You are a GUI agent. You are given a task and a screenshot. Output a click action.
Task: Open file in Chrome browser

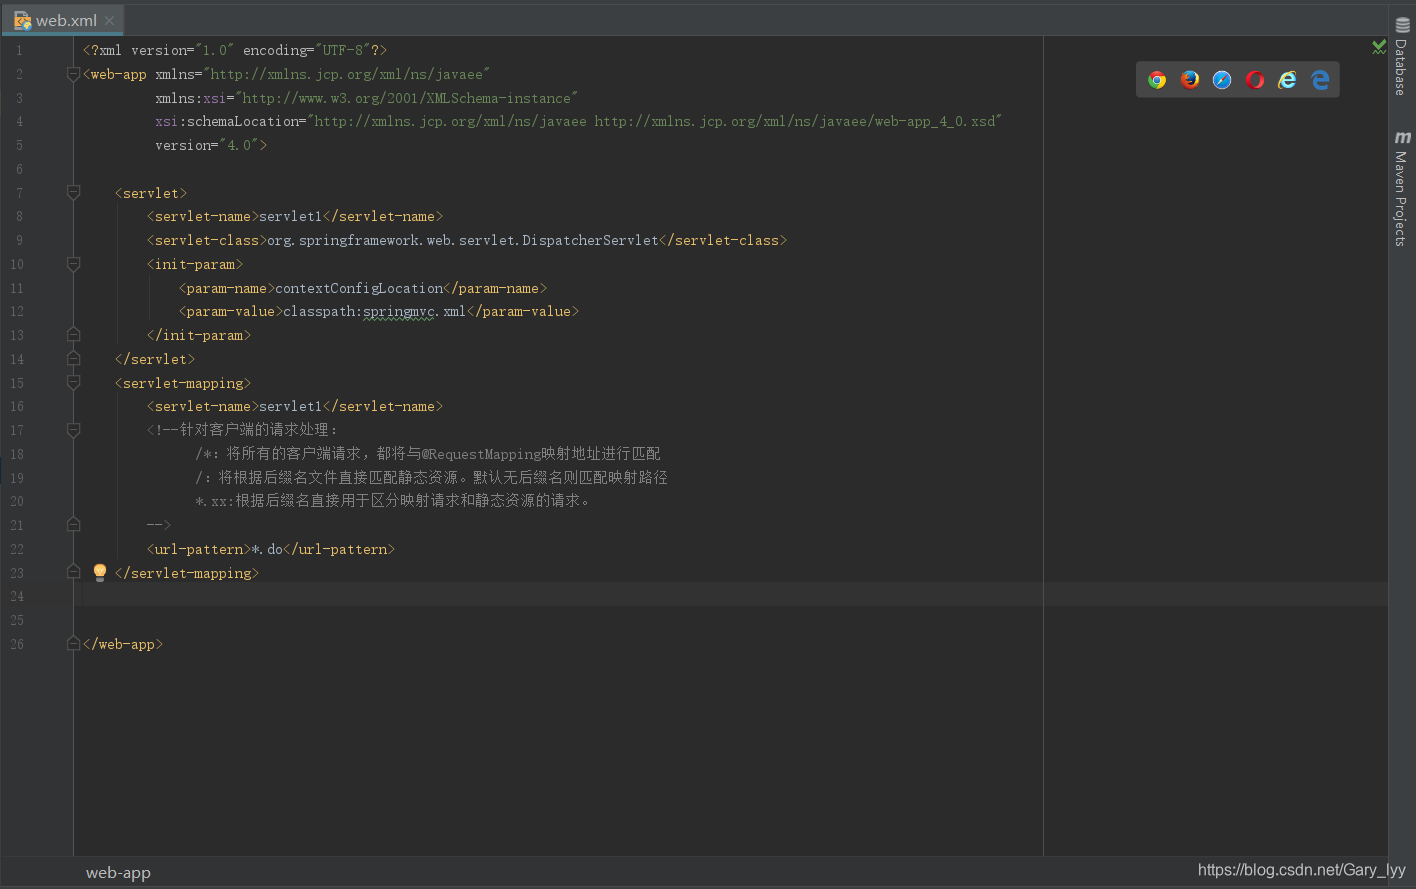tap(1157, 80)
